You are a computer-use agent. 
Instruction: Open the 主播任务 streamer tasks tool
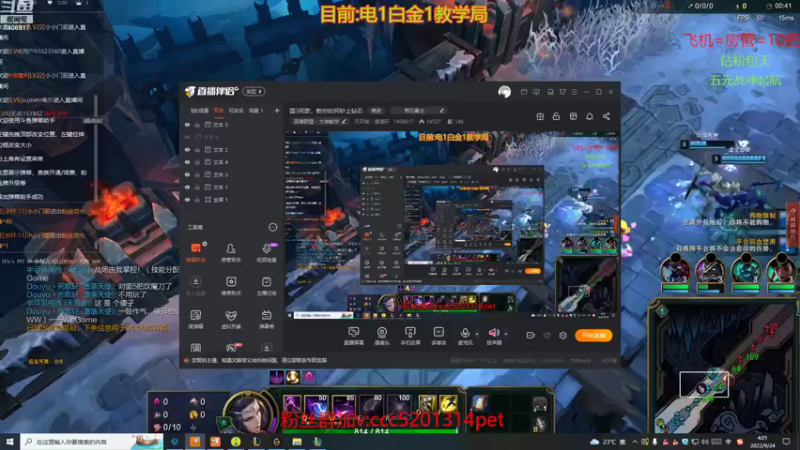[x=266, y=286]
